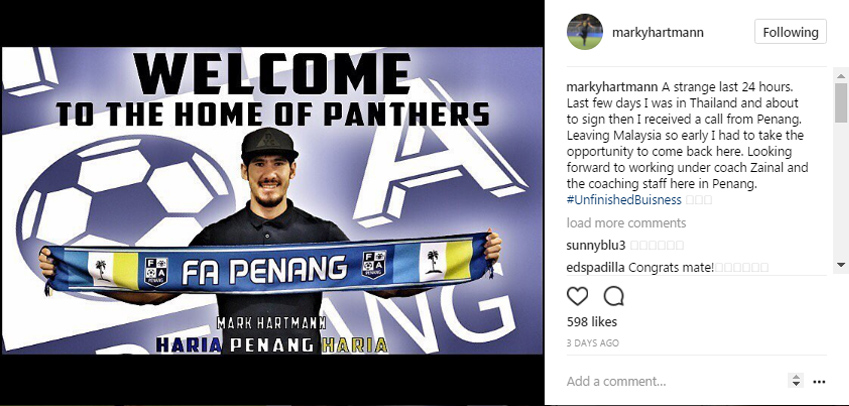Open markyhartmann's profile picture avatar

coord(585,32)
